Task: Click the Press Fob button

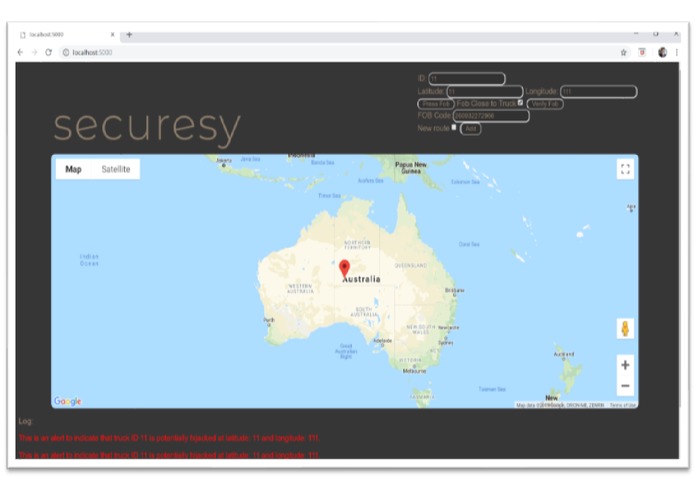Action: (436, 104)
